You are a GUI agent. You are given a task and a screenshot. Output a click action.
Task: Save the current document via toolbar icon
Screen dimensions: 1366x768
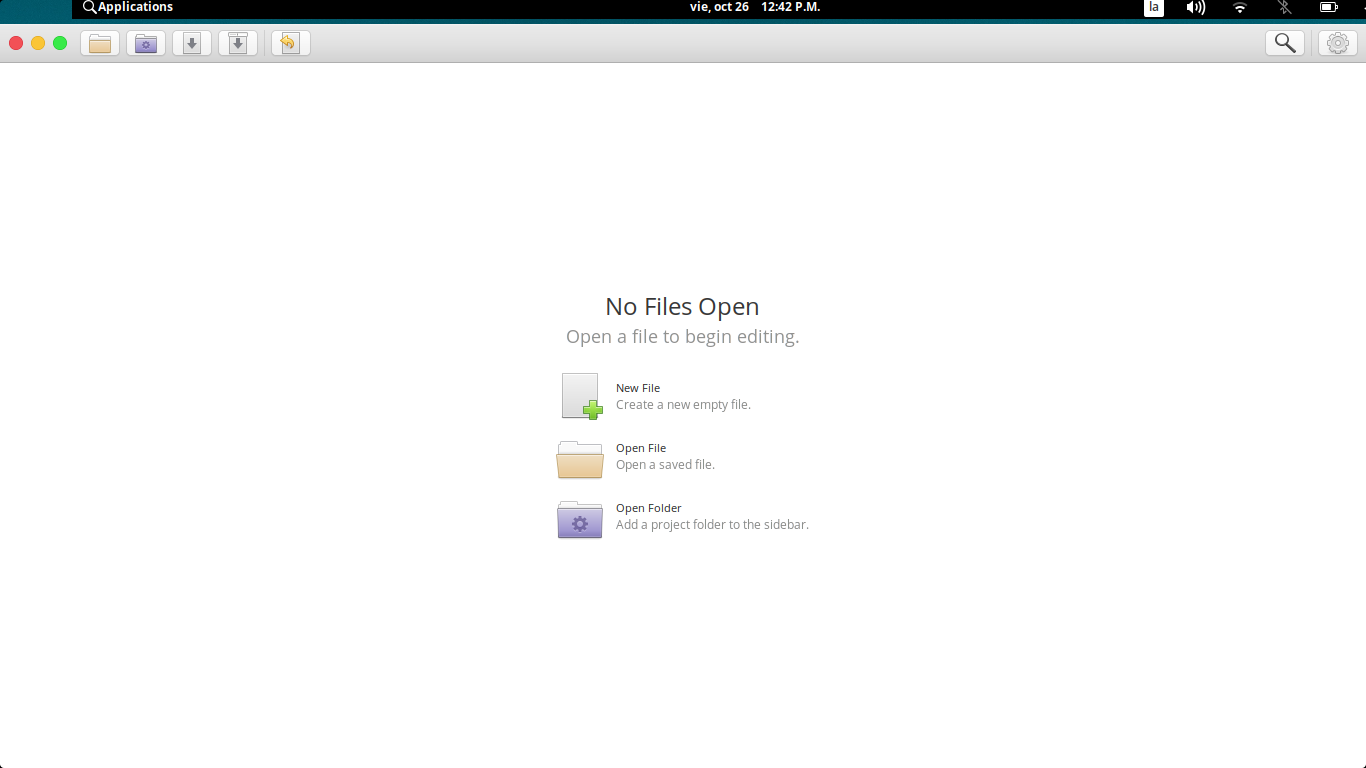191,43
